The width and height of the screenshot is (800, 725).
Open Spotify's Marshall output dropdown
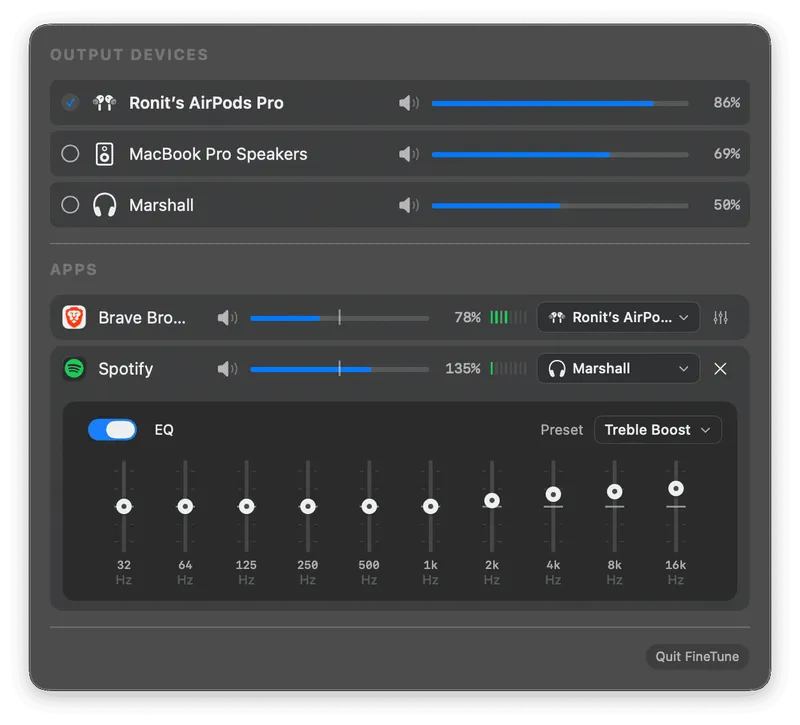pos(618,368)
